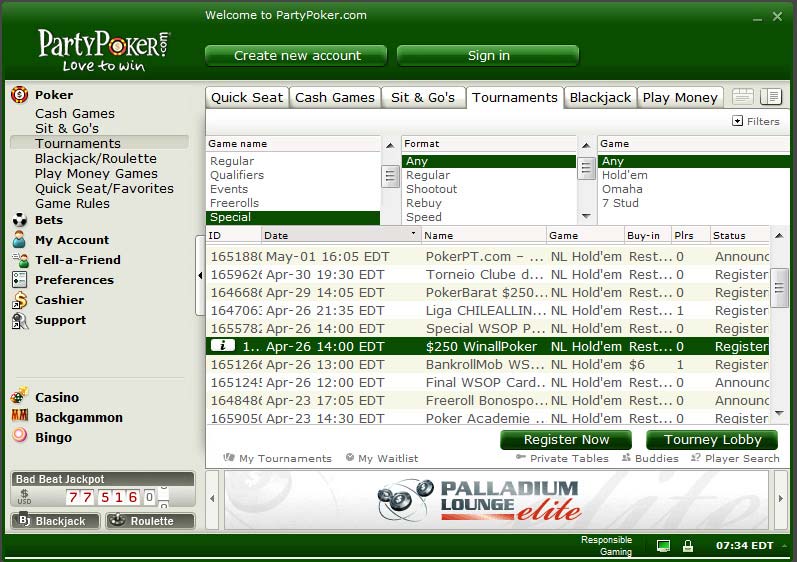Open Cash Games in sidebar
Screen dimensions: 797x562
click(75, 113)
